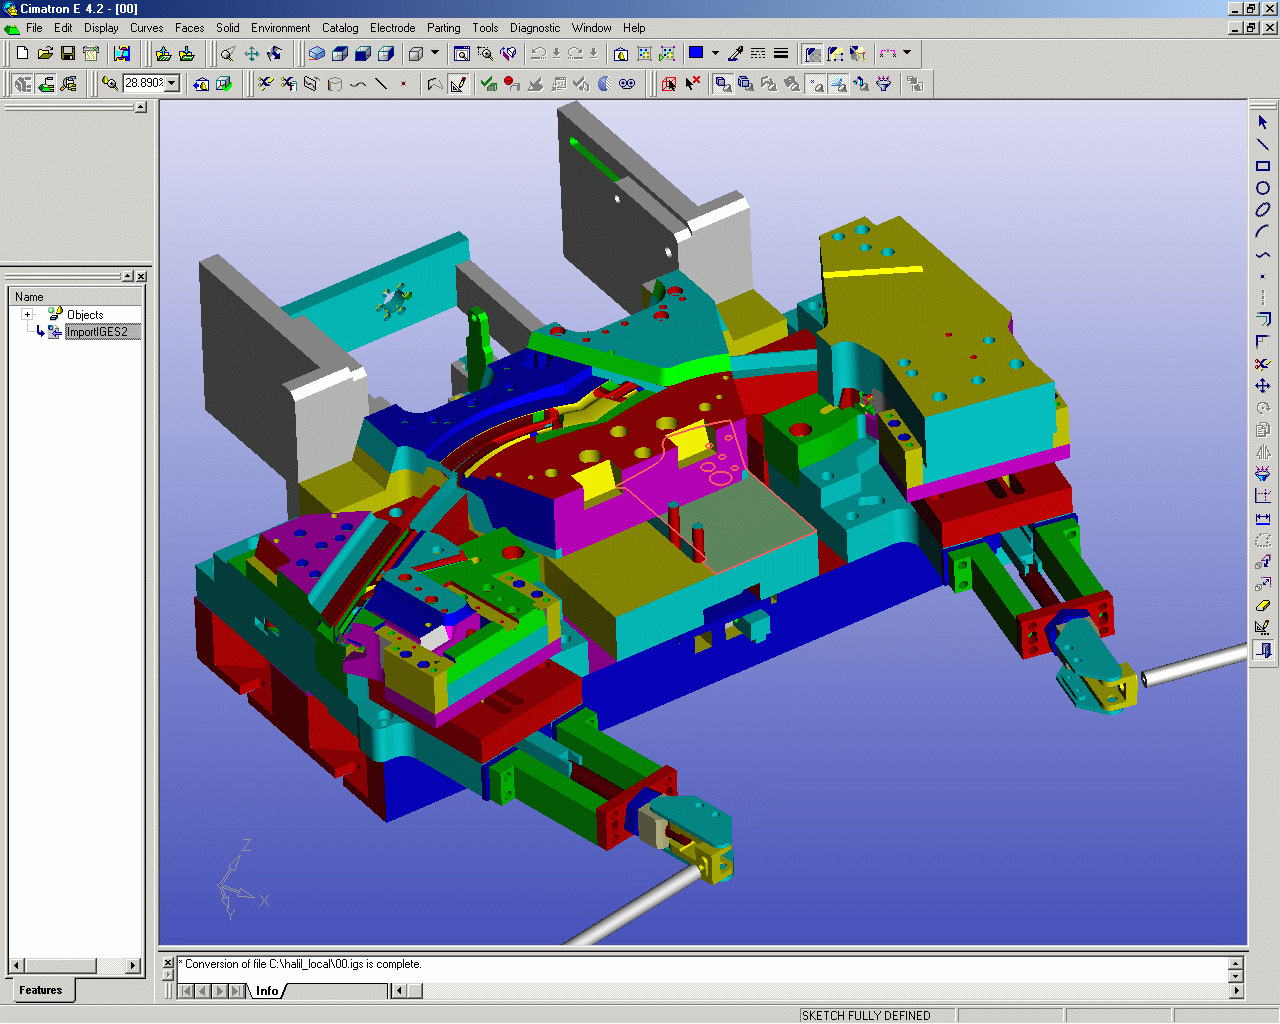Image resolution: width=1280 pixels, height=1024 pixels.
Task: Toggle the shaded render mode button
Action: click(x=316, y=54)
